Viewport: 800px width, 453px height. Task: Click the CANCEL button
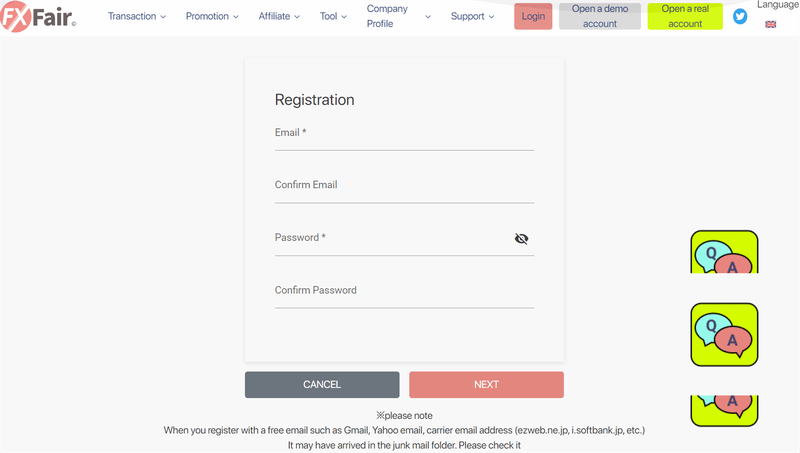click(322, 385)
